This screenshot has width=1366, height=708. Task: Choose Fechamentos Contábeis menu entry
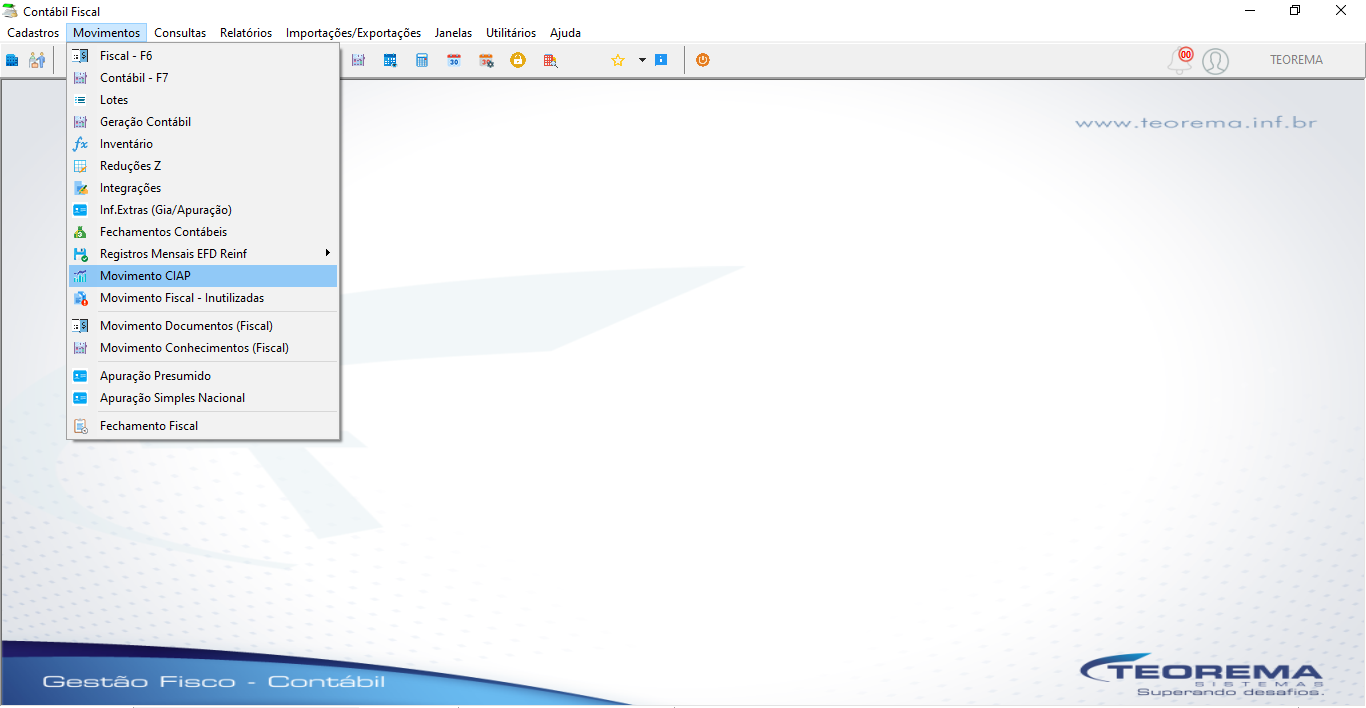pos(203,232)
